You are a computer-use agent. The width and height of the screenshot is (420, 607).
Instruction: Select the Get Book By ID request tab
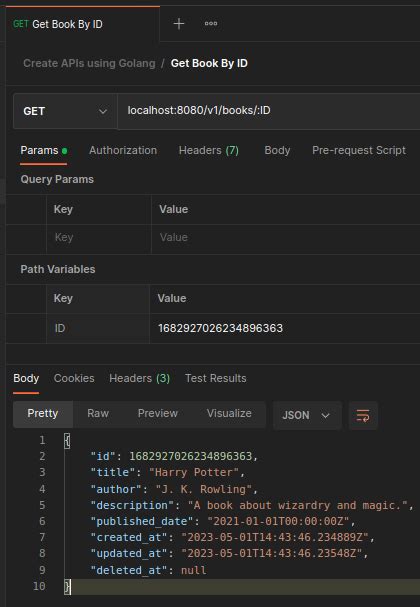tap(82, 24)
